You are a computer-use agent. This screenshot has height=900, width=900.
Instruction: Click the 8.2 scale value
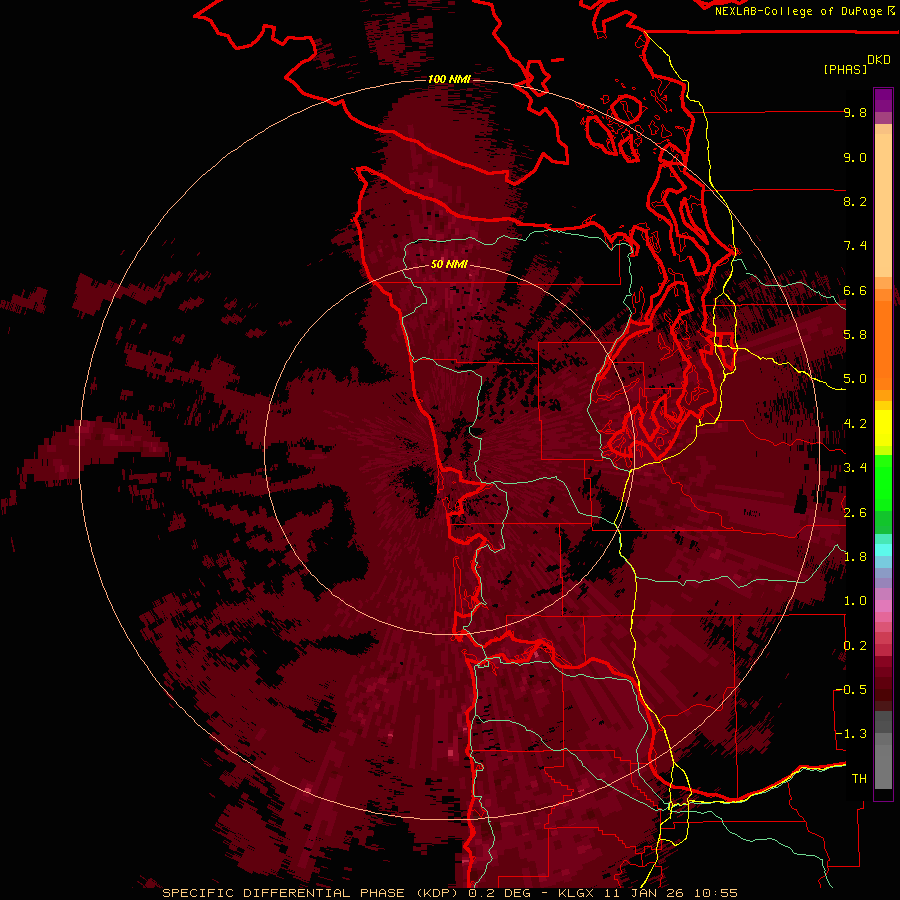(855, 202)
